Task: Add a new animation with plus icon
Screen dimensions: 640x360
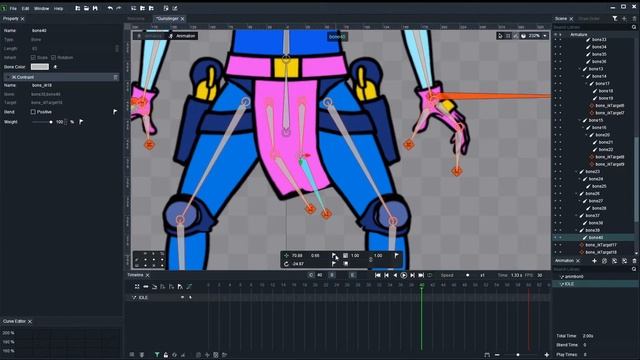Action: [594, 261]
